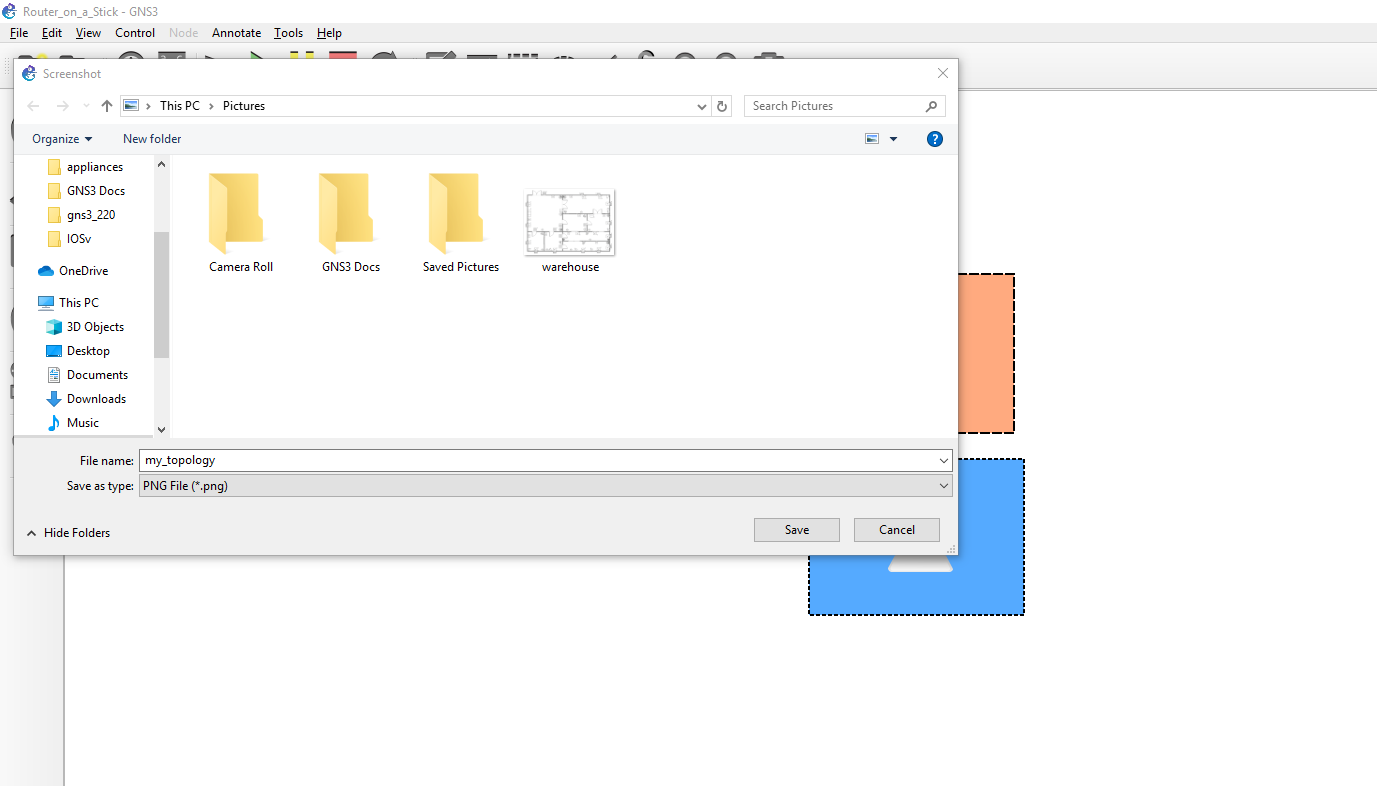Image resolution: width=1377 pixels, height=786 pixels.
Task: Click the Pictures breadcrumb
Action: click(244, 106)
